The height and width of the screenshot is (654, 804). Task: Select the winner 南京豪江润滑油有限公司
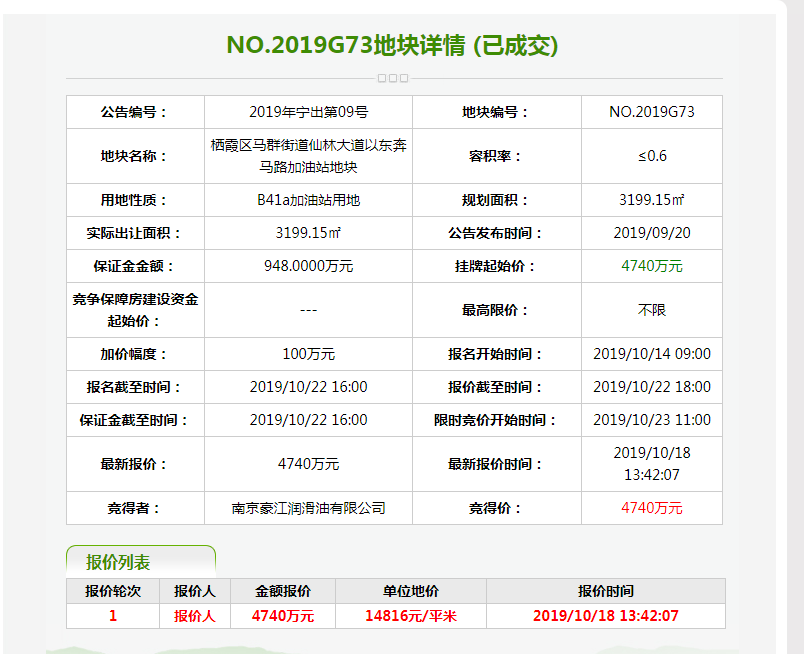coord(309,508)
